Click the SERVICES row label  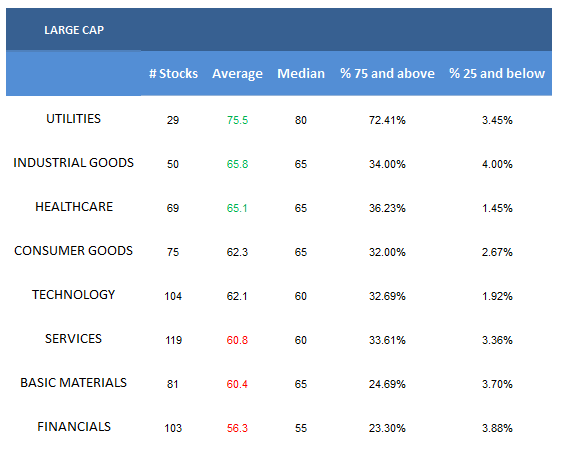[73, 339]
